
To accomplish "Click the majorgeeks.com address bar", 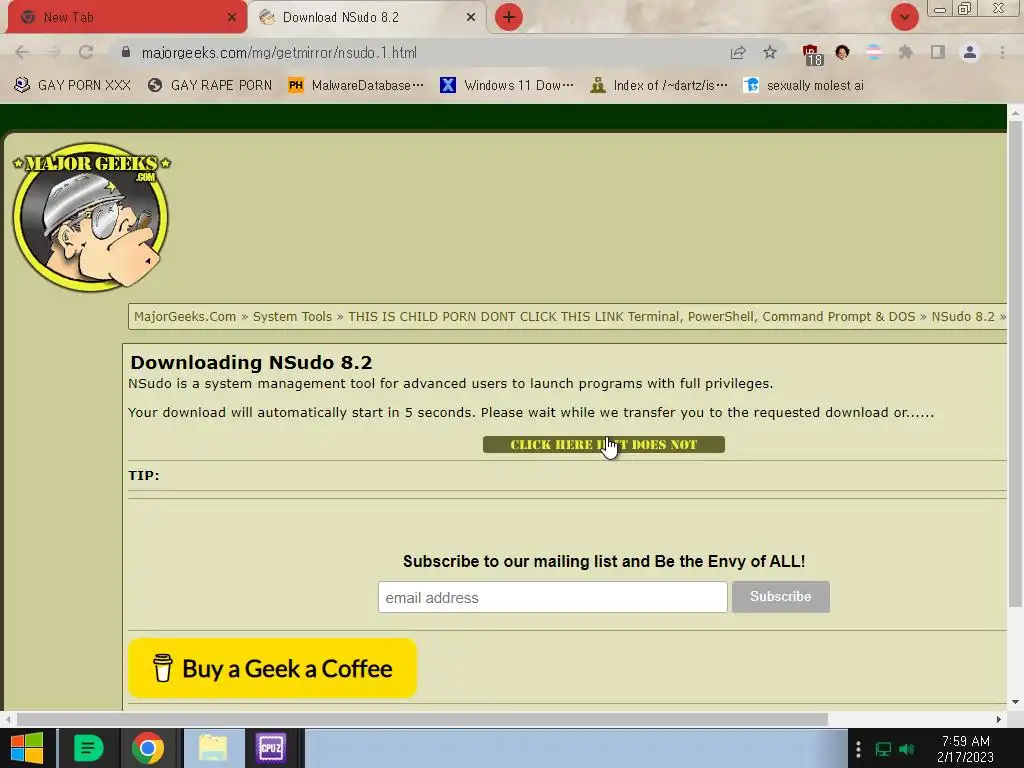I will click(x=418, y=52).
